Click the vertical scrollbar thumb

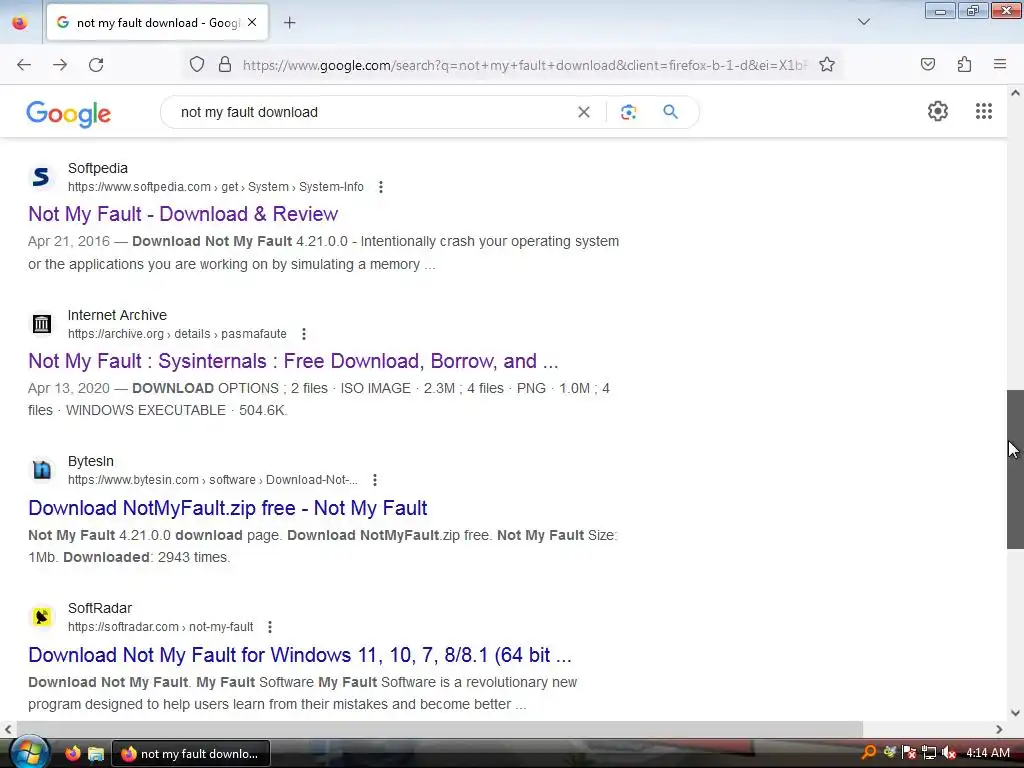click(1015, 469)
